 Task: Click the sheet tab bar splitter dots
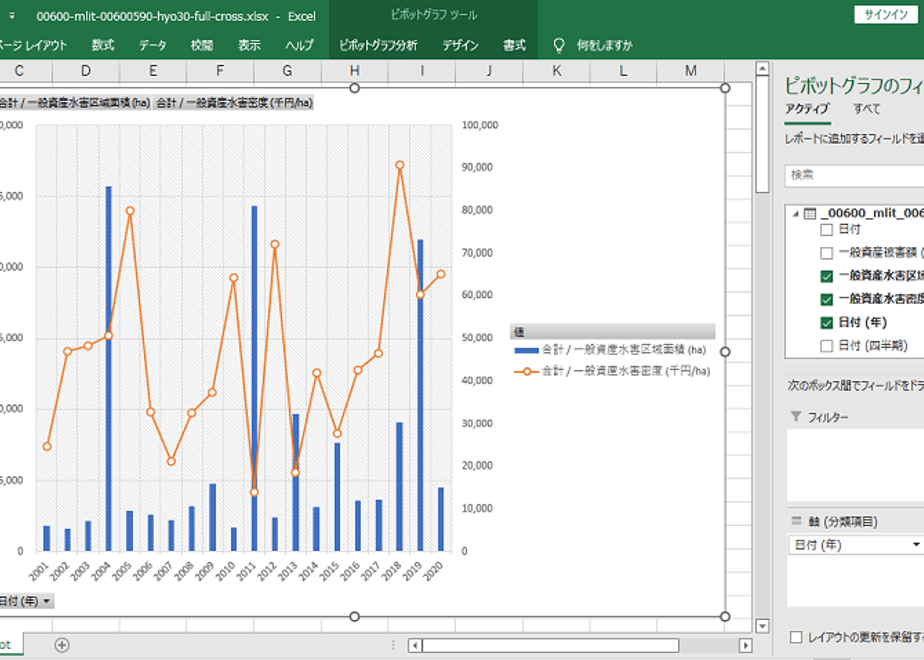click(x=393, y=645)
